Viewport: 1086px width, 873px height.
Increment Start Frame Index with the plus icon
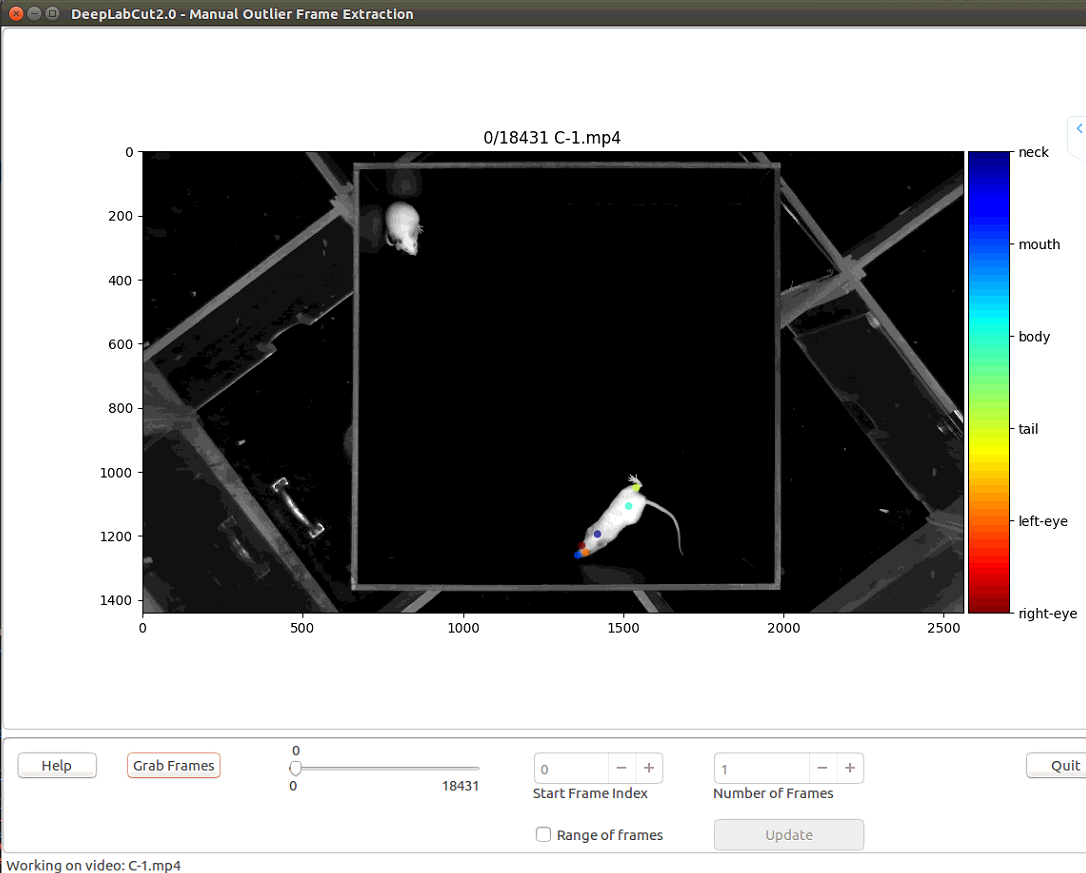click(x=649, y=768)
